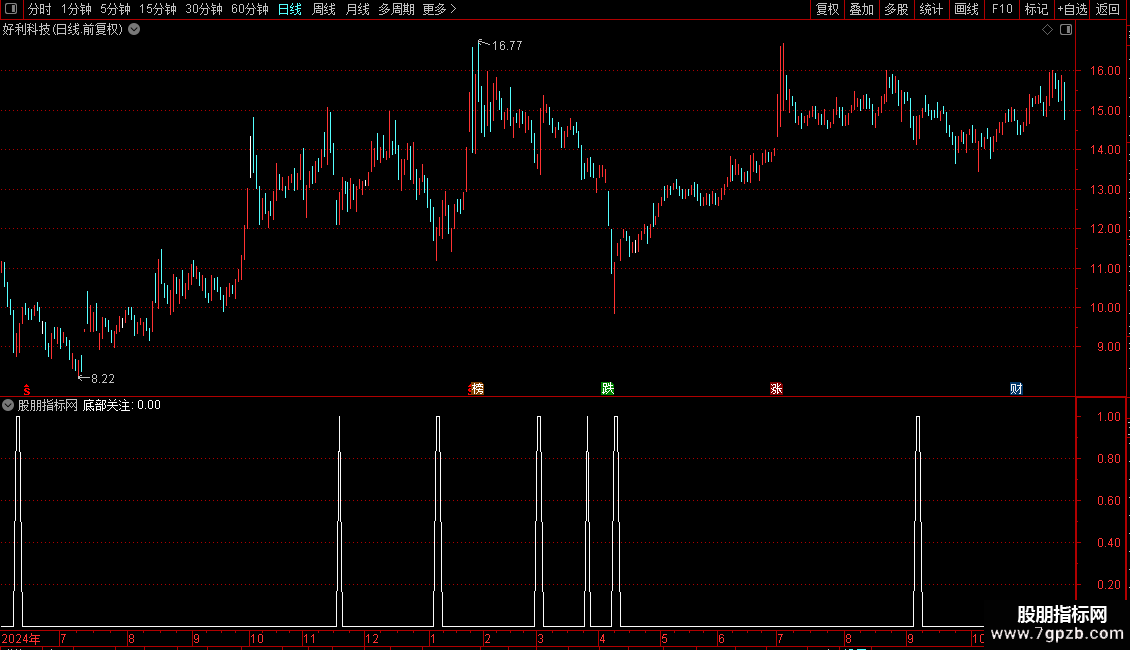The height and width of the screenshot is (650, 1130).
Task: Click the 叠加 overlay button
Action: click(x=861, y=9)
